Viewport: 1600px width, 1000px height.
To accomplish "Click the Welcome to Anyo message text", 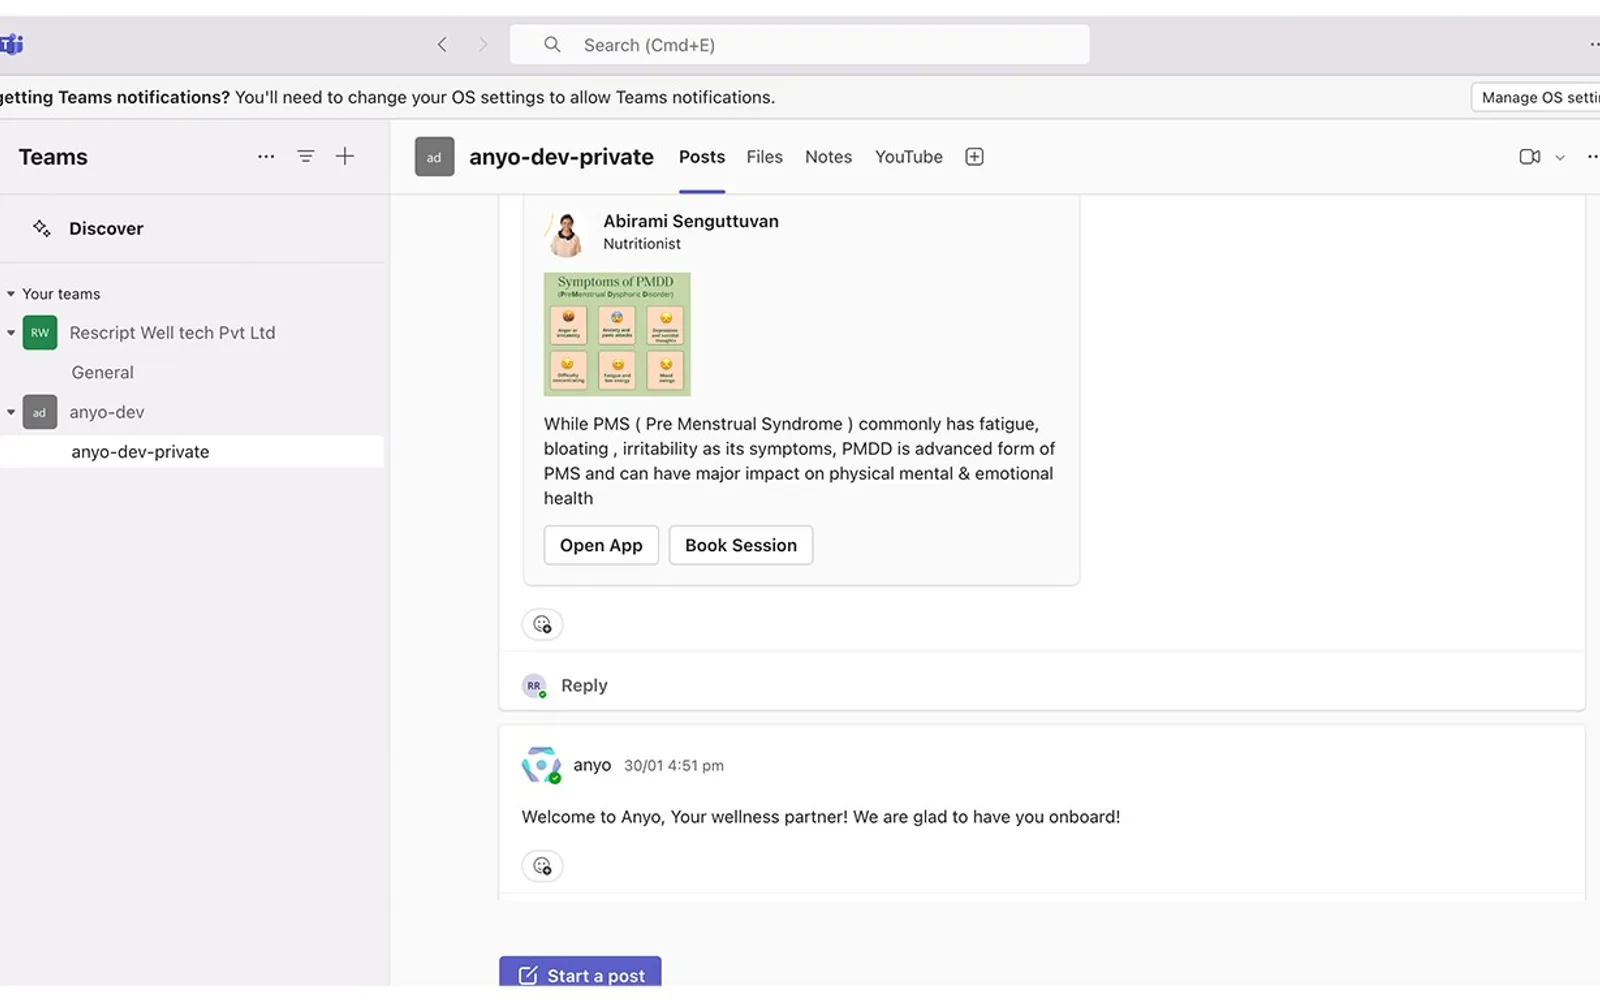I will click(821, 817).
